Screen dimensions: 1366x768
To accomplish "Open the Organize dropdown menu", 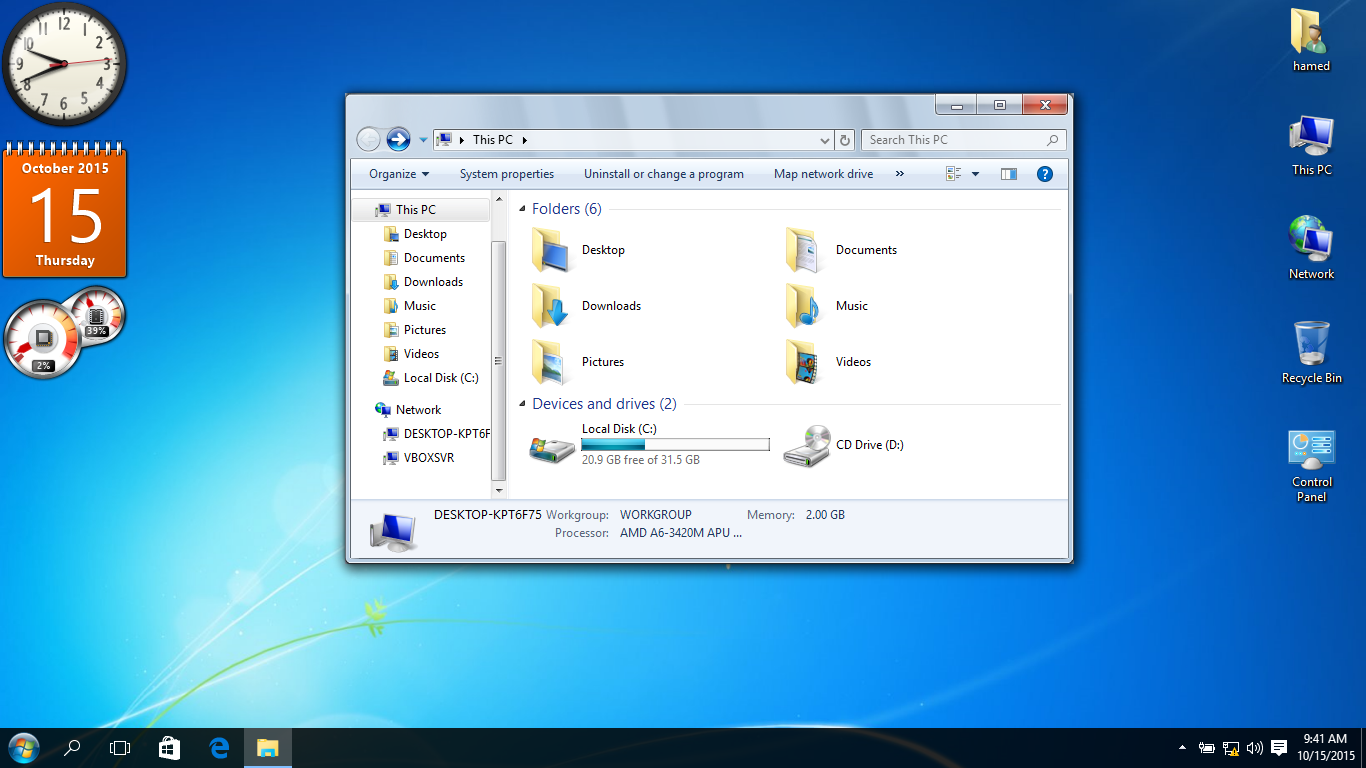I will tap(398, 174).
